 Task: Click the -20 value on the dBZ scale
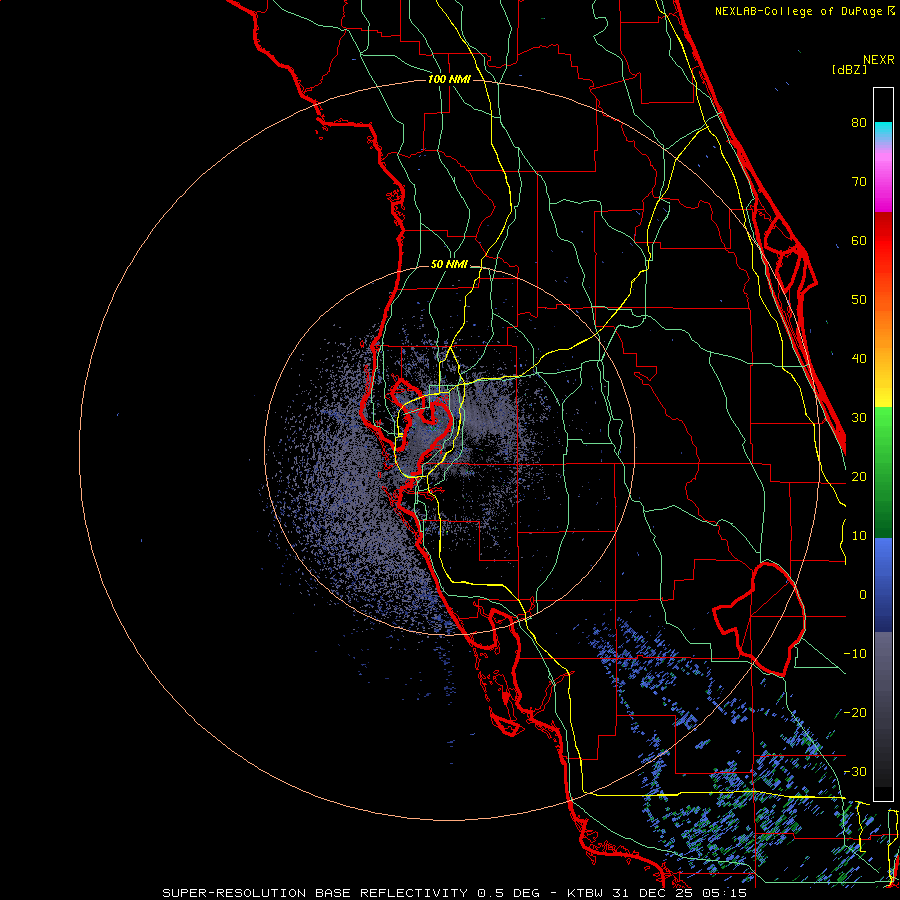point(855,712)
